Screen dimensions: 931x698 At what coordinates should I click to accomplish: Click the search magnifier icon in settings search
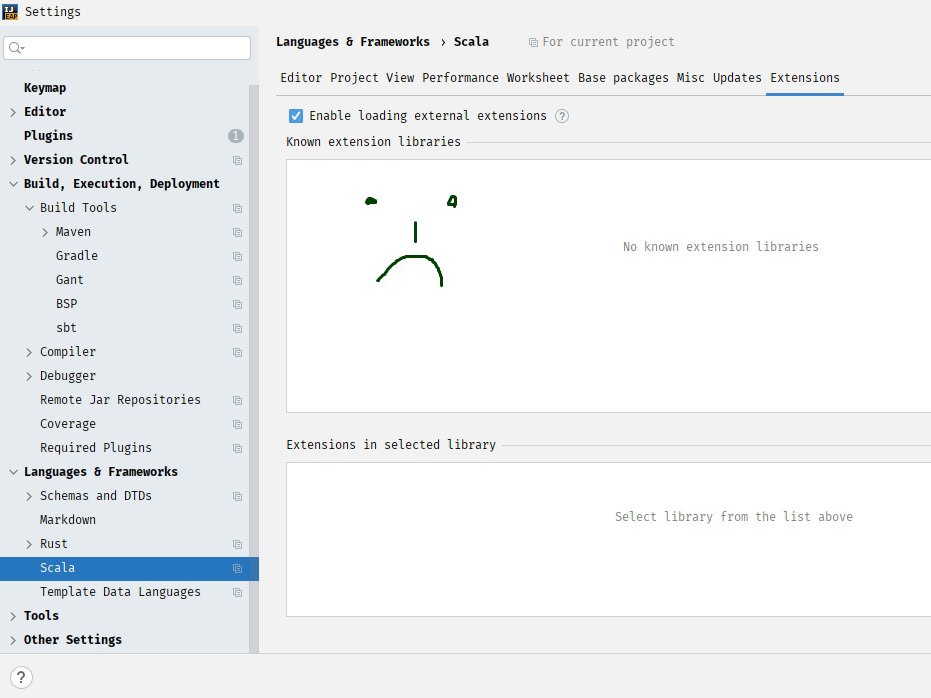click(17, 48)
